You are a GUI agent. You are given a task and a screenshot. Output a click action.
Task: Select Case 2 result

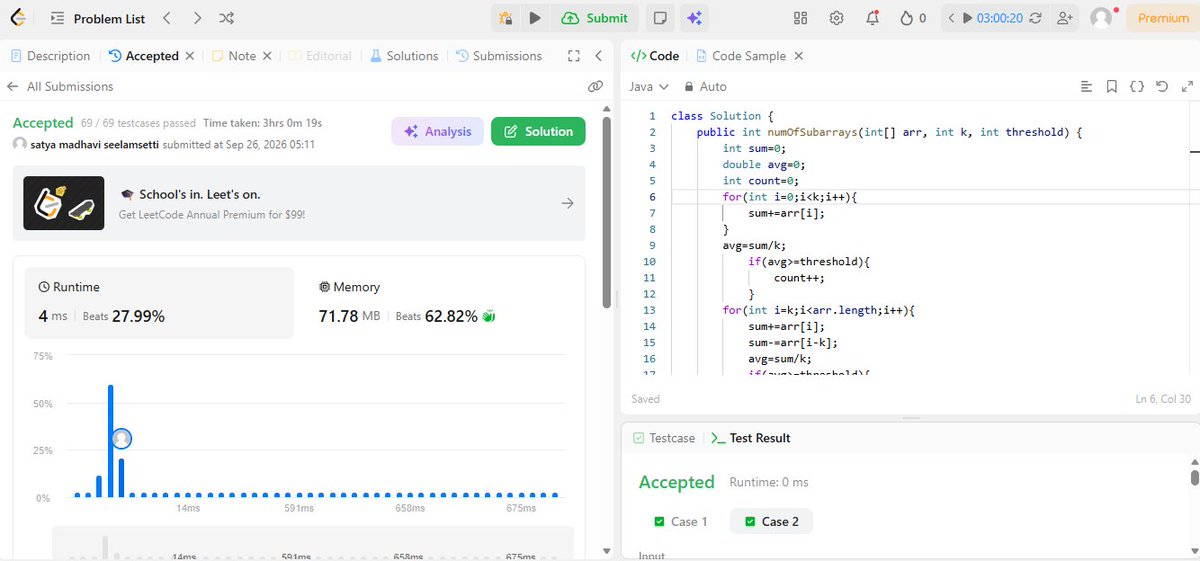[771, 521]
